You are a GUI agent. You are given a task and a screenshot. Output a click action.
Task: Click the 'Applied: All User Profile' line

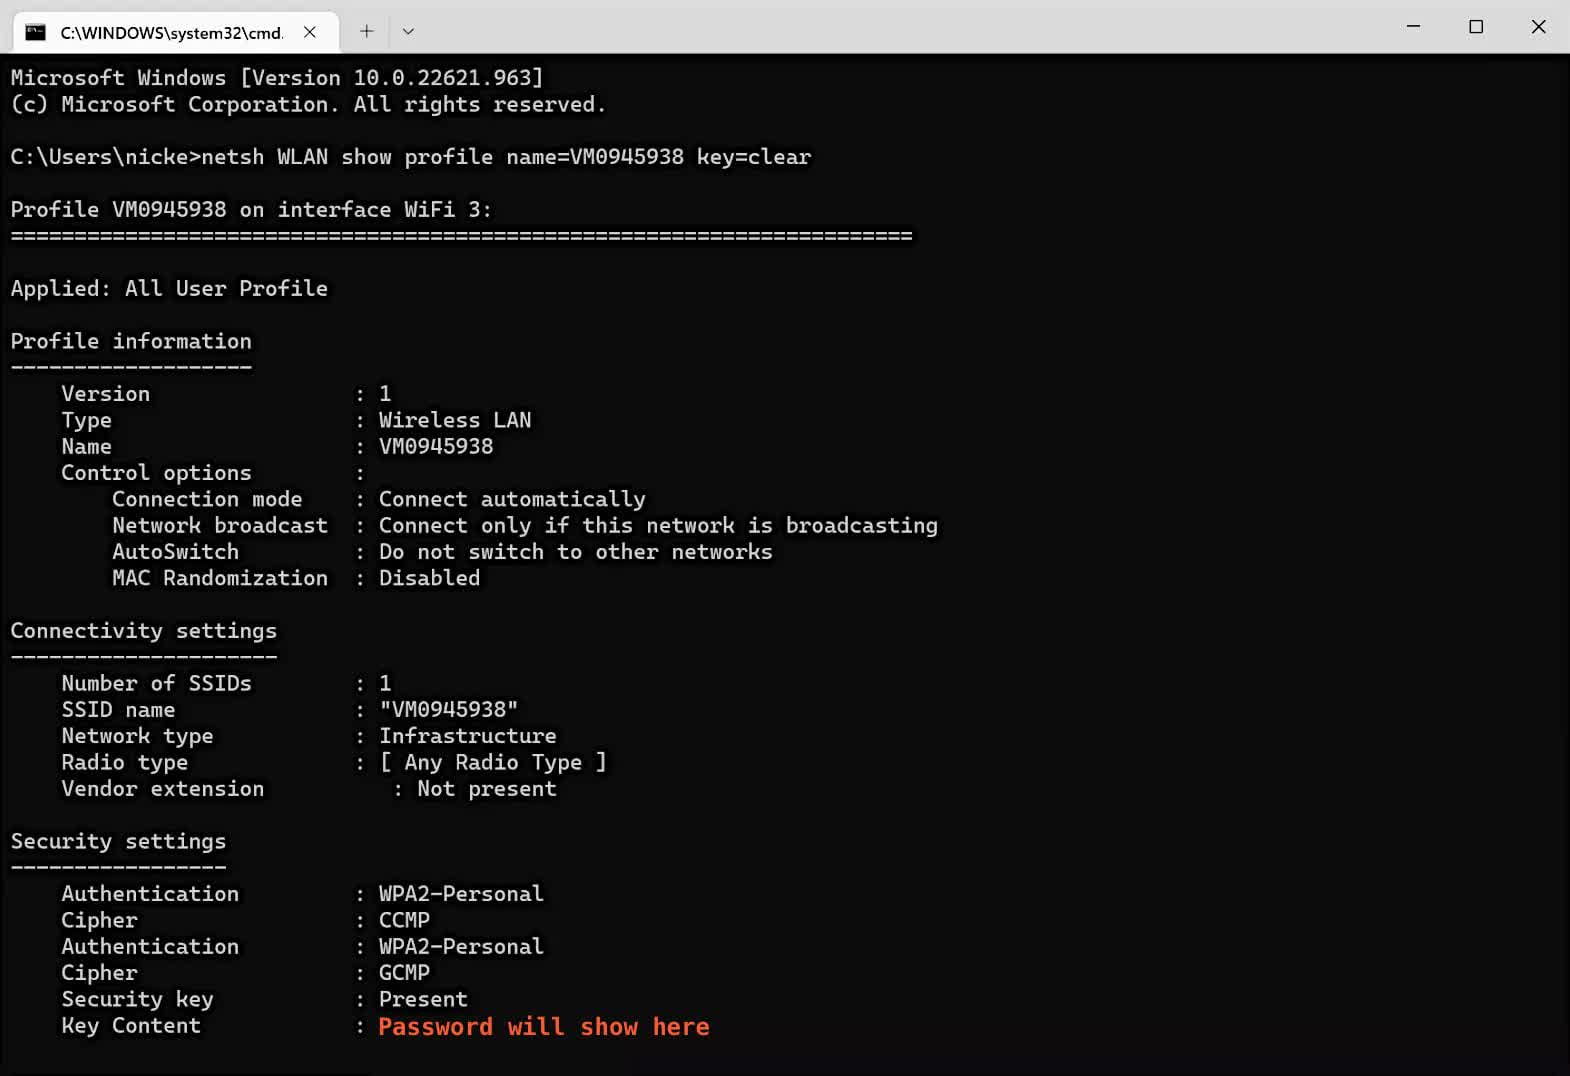(169, 289)
